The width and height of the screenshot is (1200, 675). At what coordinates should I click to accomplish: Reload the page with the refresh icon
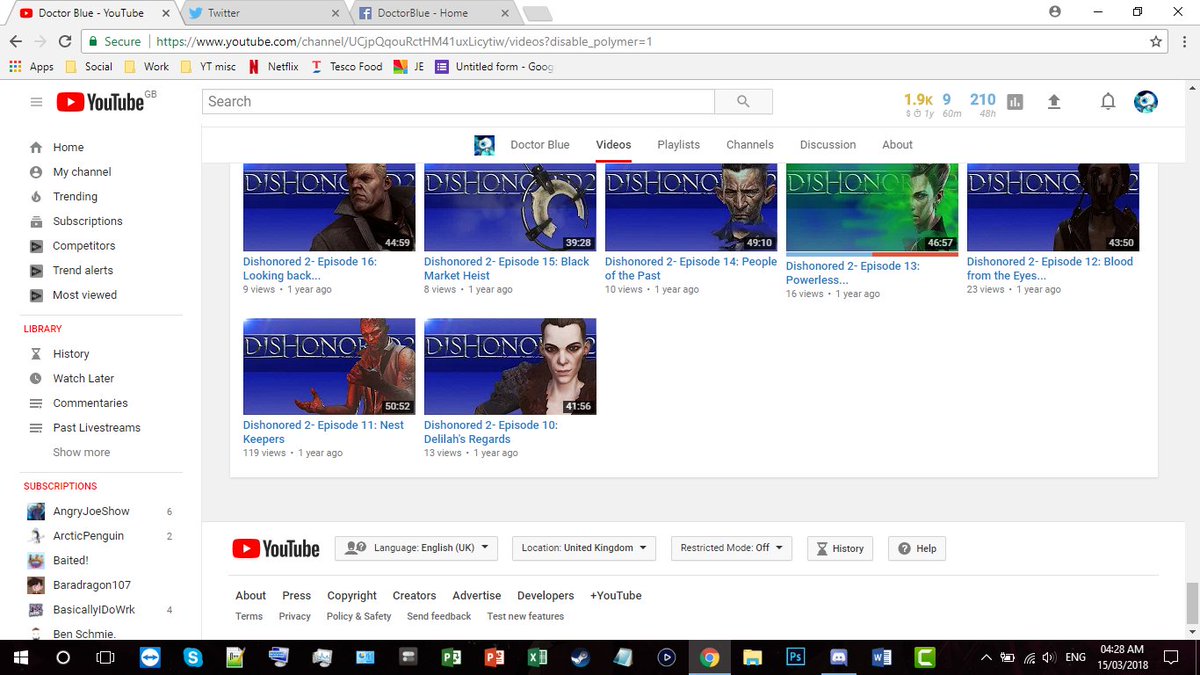pos(65,42)
